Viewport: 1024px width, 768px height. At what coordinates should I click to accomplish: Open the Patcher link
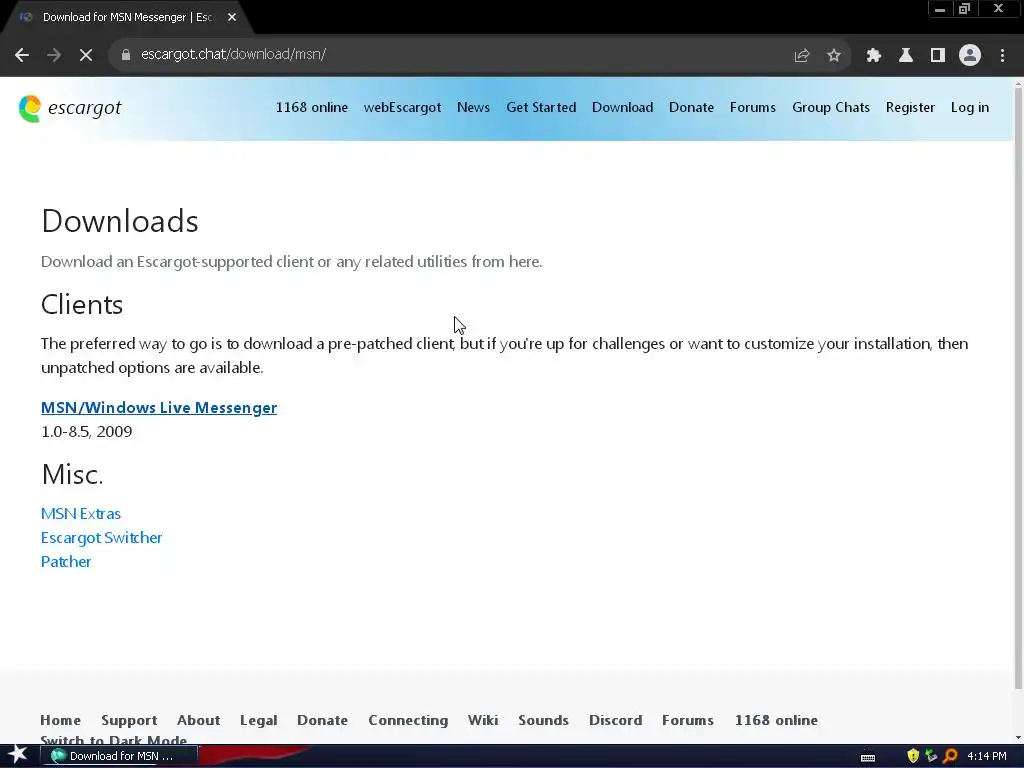66,562
